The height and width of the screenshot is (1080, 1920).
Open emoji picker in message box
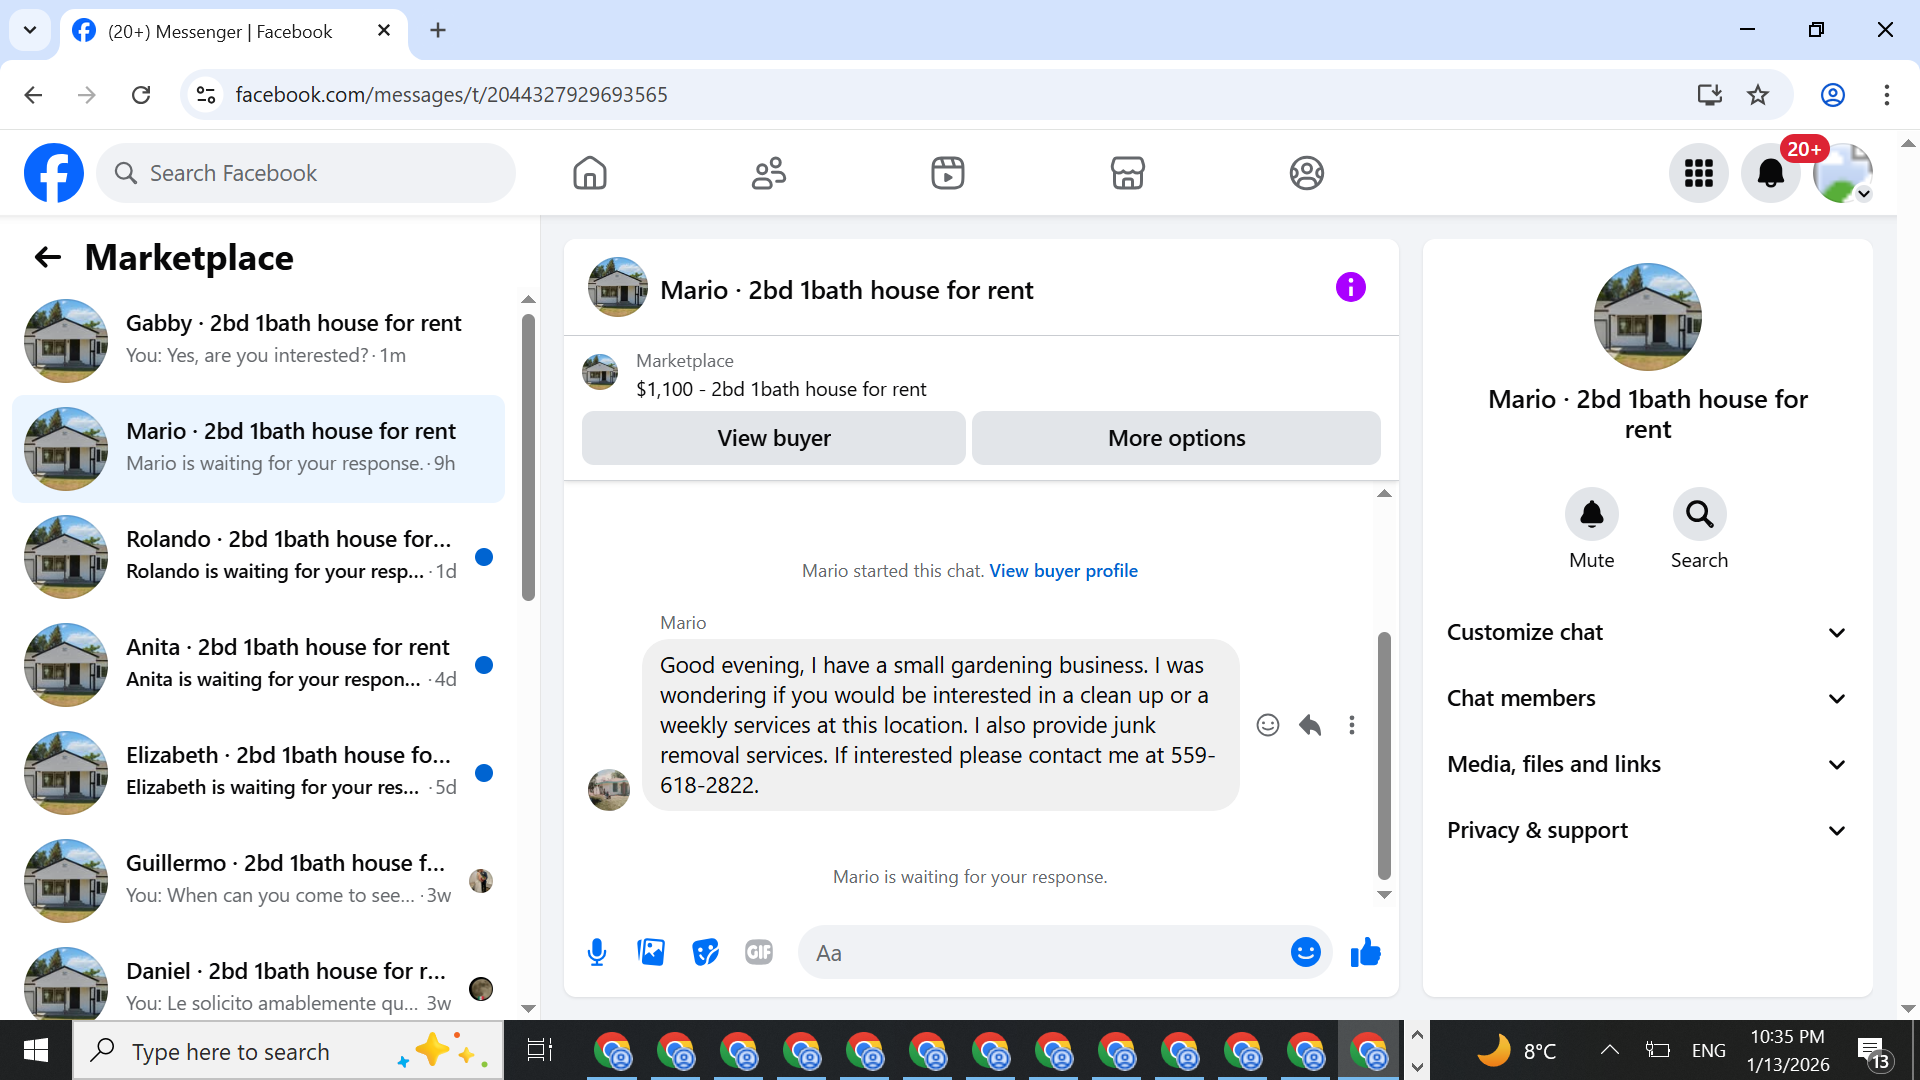click(1305, 952)
